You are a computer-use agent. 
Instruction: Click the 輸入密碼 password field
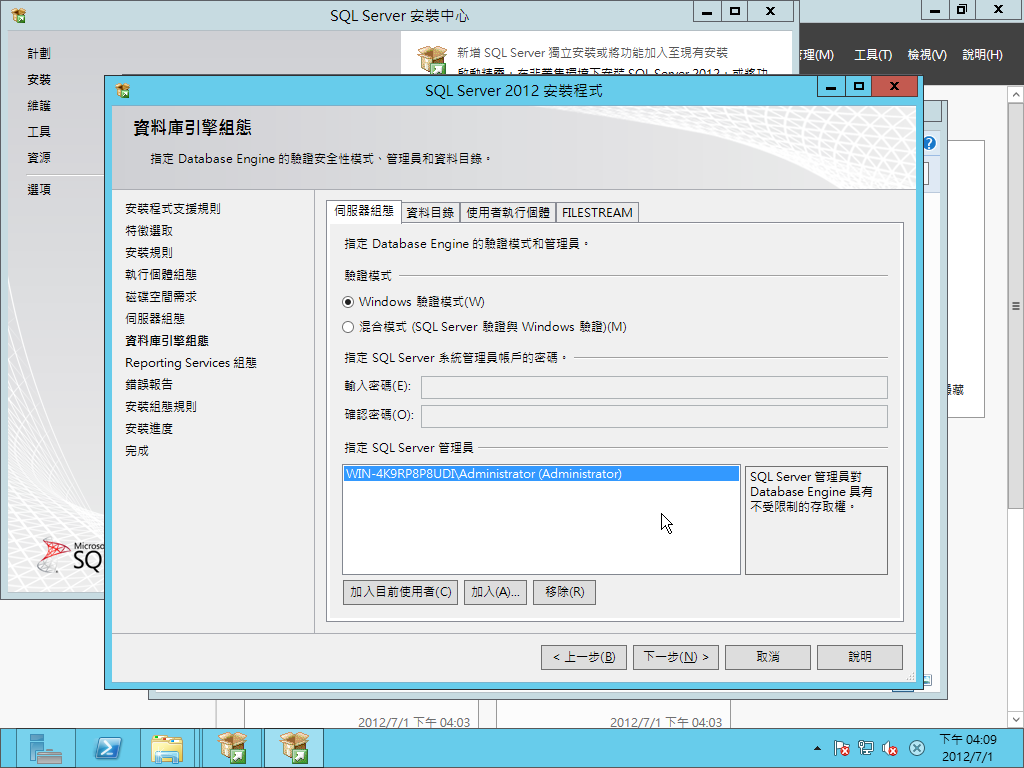click(654, 387)
